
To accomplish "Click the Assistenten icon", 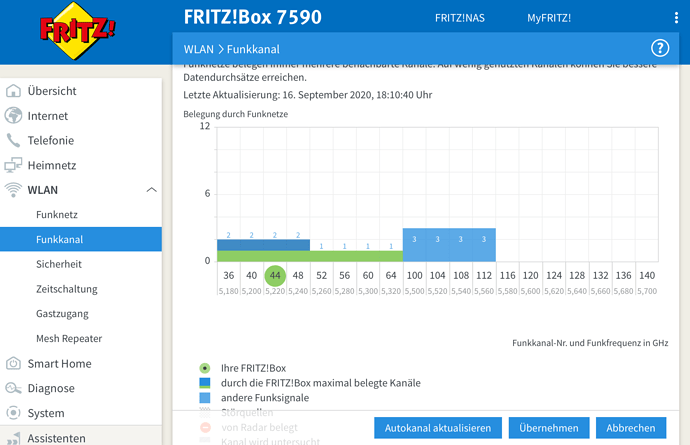I will pyautogui.click(x=13, y=438).
